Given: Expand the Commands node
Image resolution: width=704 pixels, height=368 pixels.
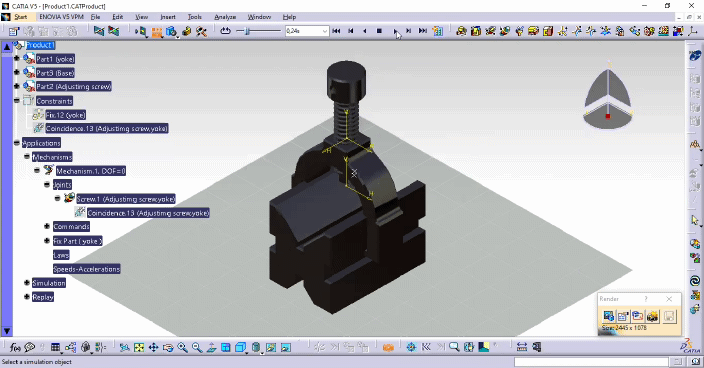Looking at the screenshot, I should point(47,226).
